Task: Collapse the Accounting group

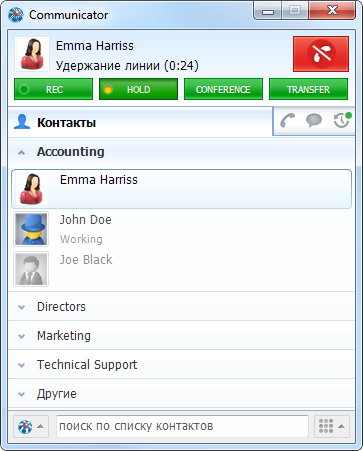Action: tap(181, 152)
